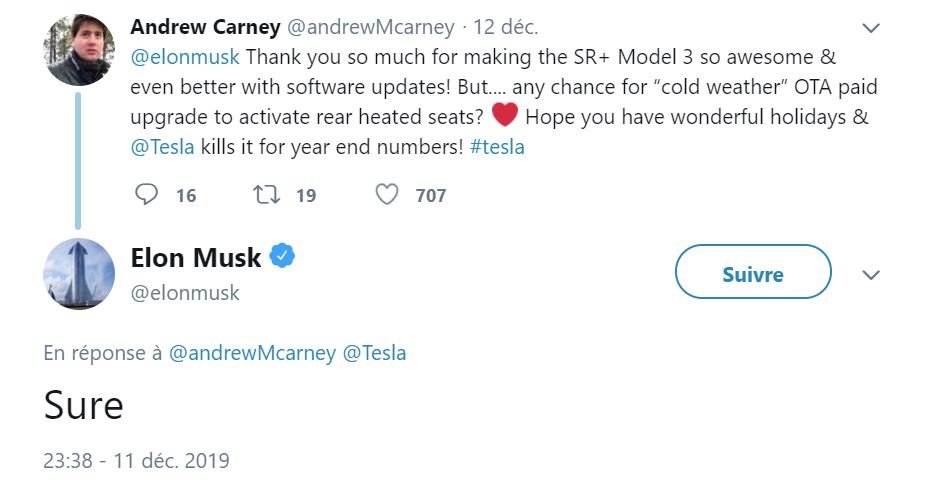The height and width of the screenshot is (492, 936).
Task: Follow the @Tesla mention in tweet text
Action: click(162, 147)
